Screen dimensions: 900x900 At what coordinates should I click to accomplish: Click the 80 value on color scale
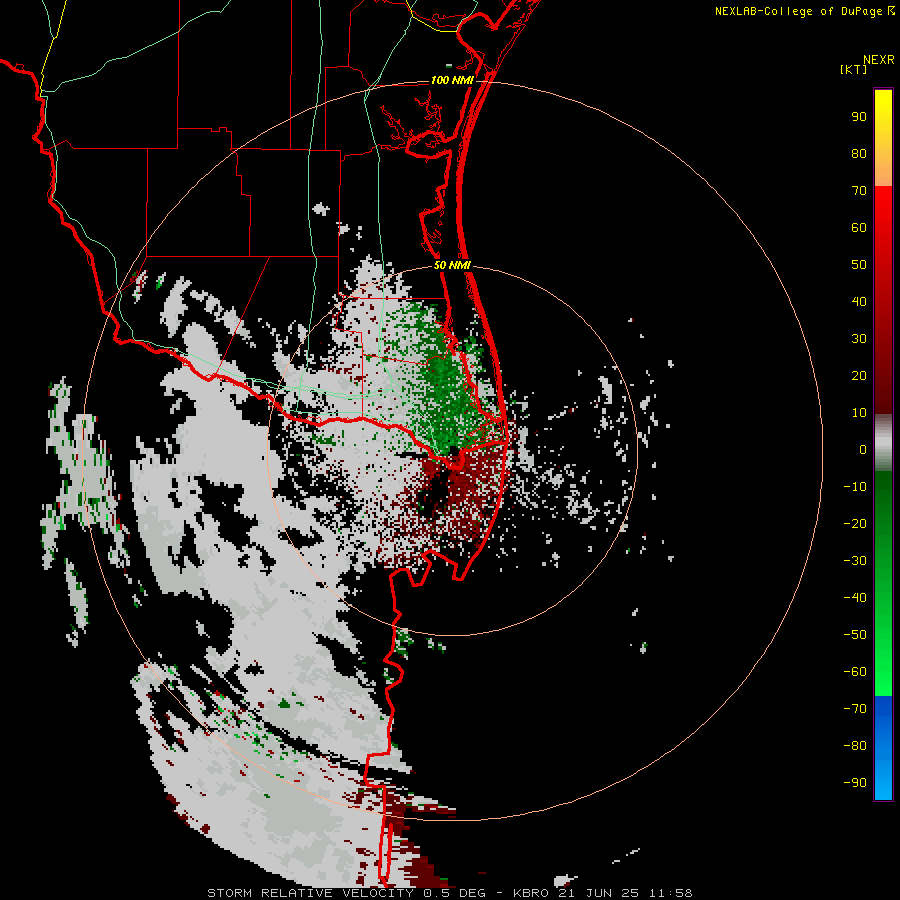pyautogui.click(x=859, y=153)
